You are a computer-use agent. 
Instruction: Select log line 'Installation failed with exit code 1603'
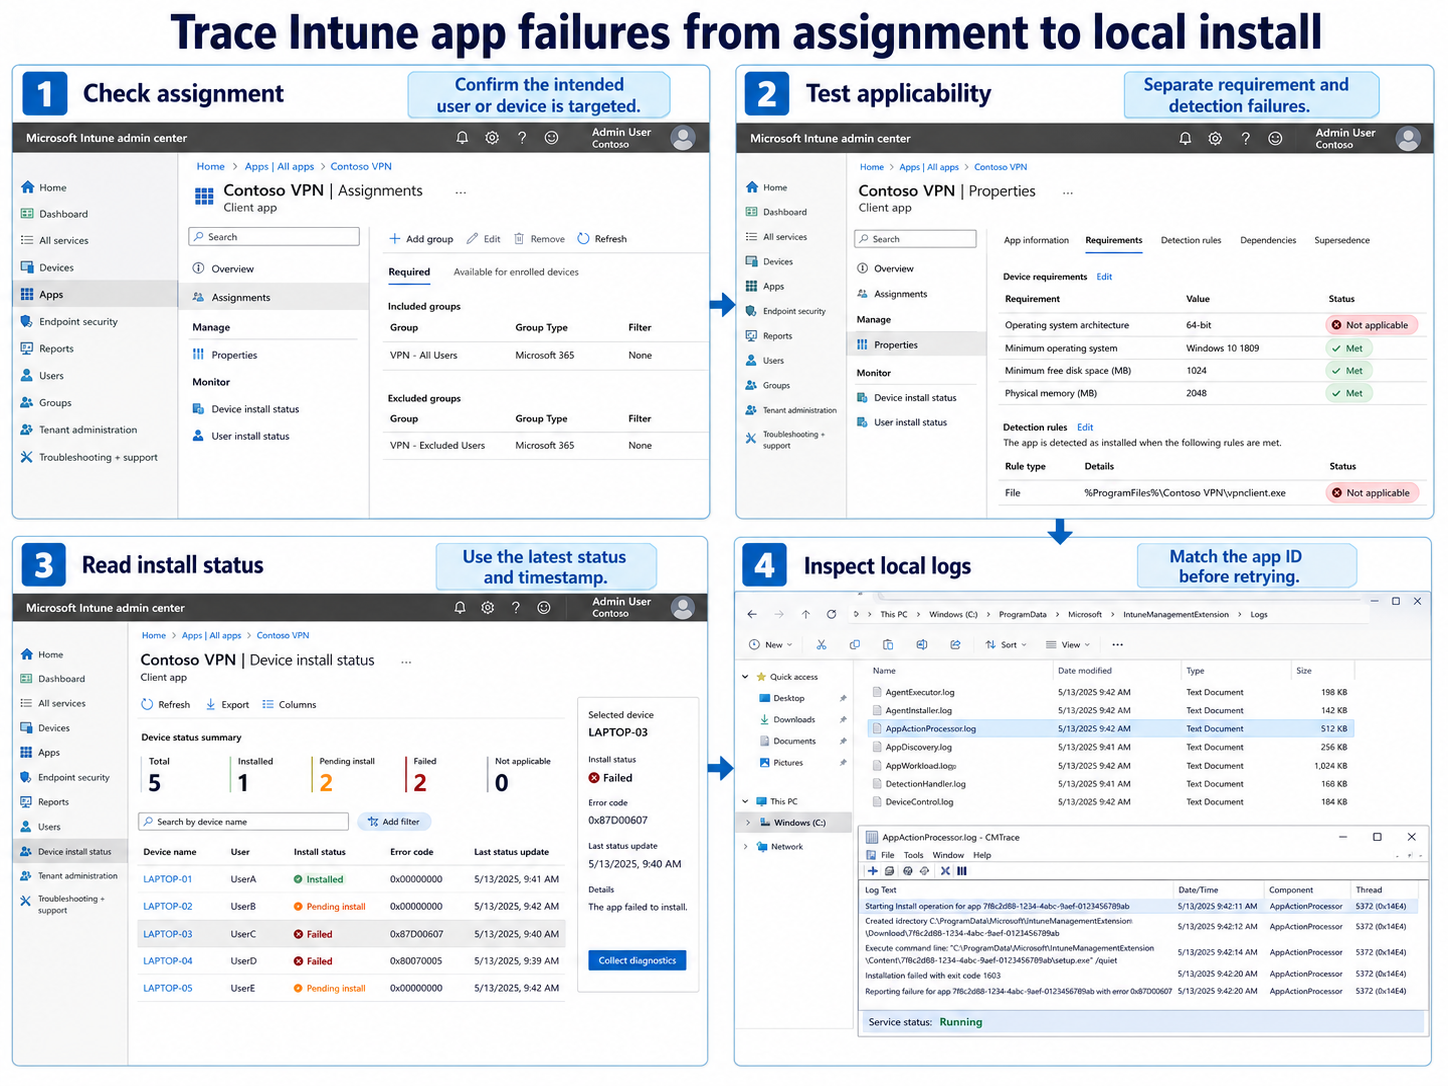coord(1138,975)
